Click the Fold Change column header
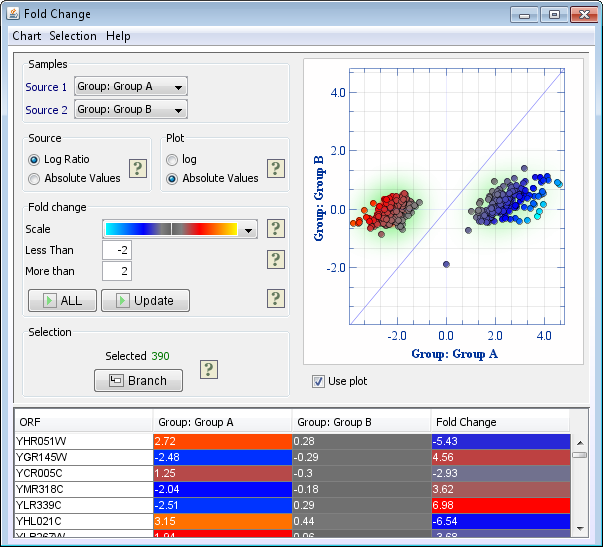 [x=501, y=422]
